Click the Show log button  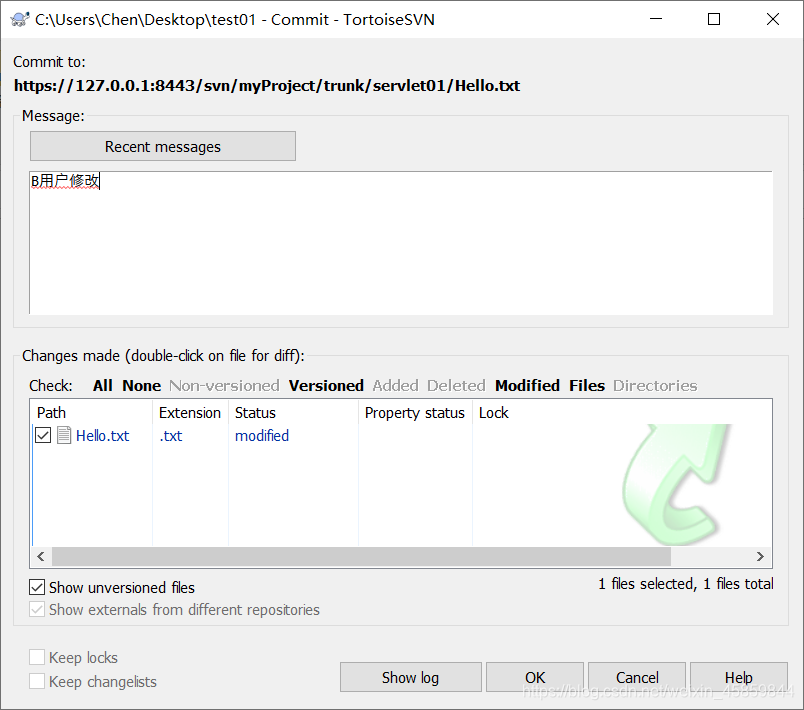point(410,677)
